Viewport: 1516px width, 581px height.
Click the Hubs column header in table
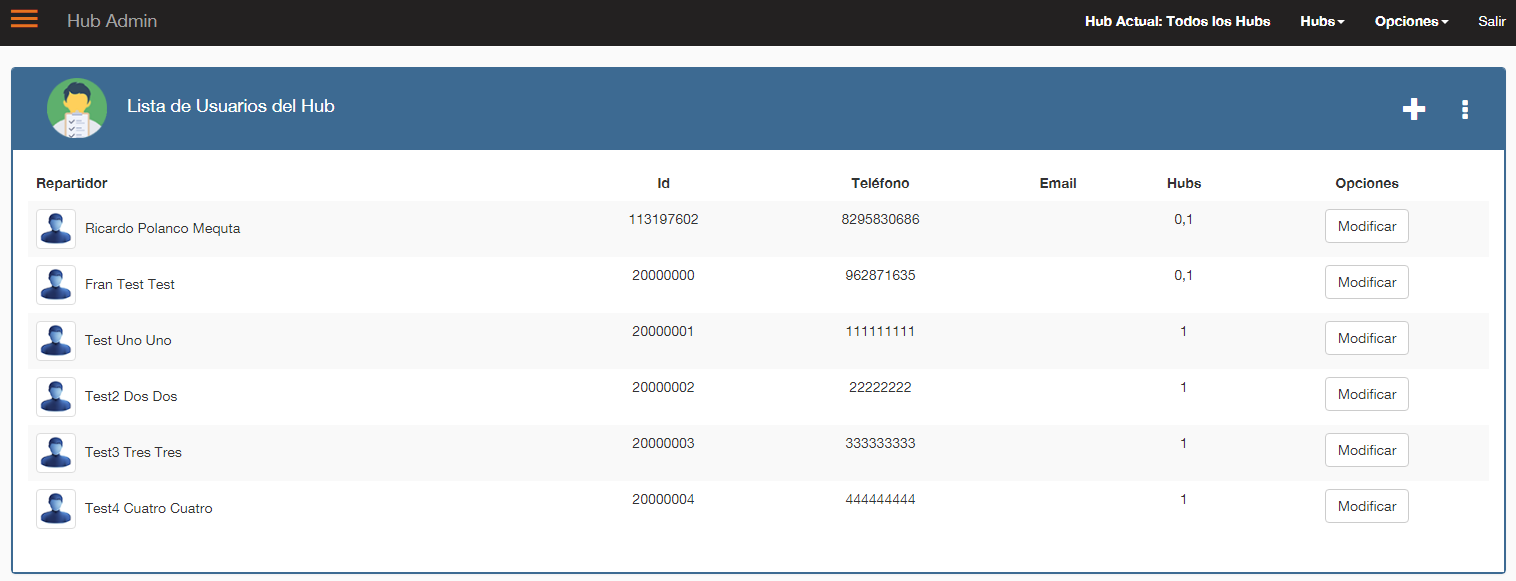[1184, 183]
